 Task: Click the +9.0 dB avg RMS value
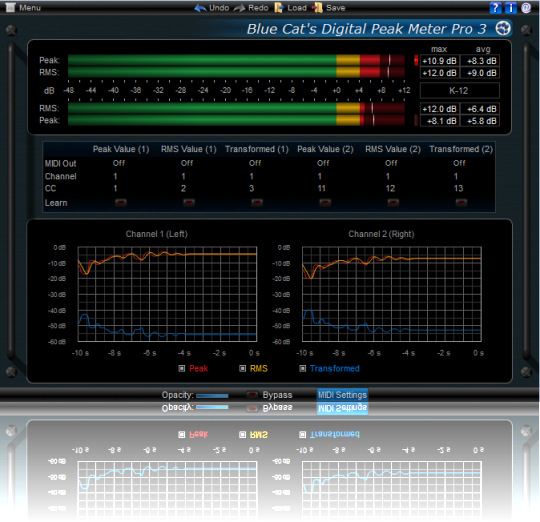tap(480, 73)
